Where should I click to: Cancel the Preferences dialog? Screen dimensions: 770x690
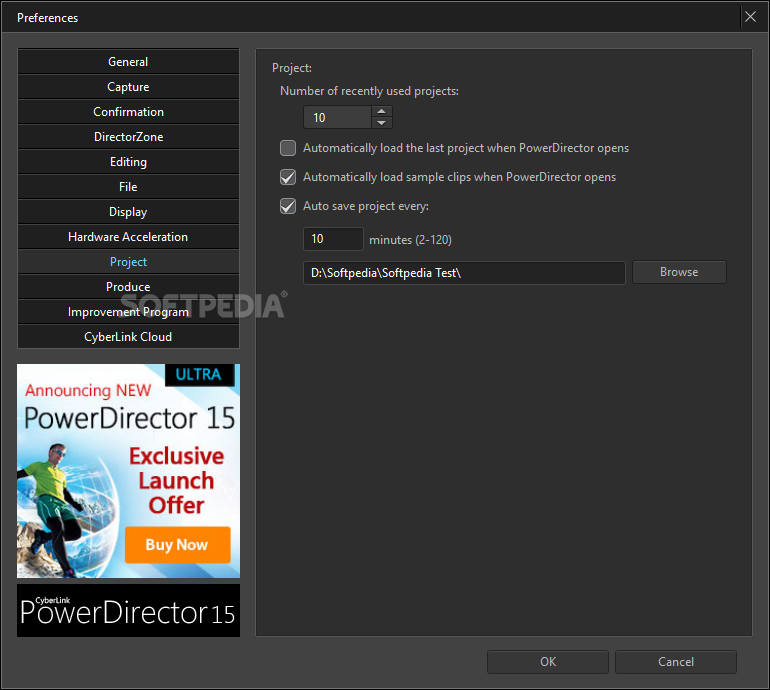click(676, 662)
